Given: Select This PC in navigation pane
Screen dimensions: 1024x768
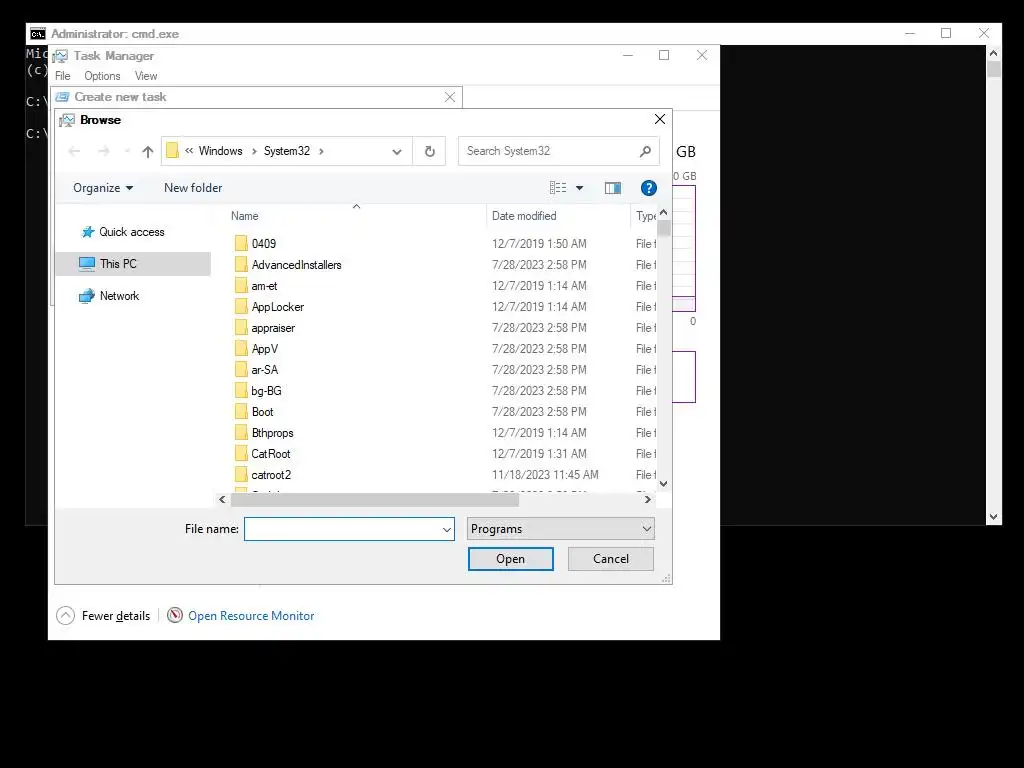Looking at the screenshot, I should [133, 264].
